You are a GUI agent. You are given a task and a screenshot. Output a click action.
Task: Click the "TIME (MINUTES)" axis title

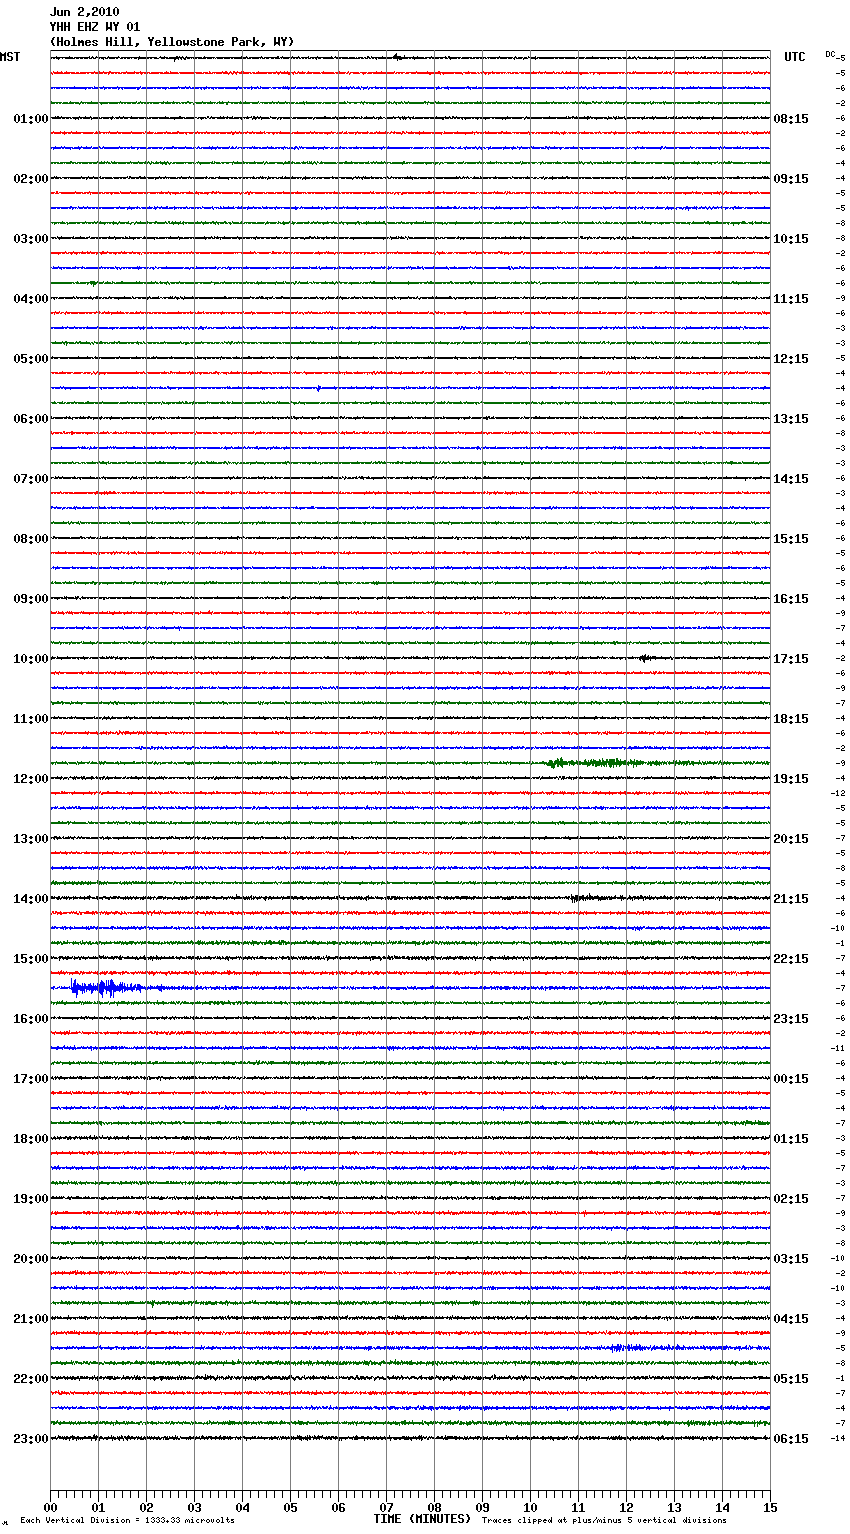point(422,1519)
